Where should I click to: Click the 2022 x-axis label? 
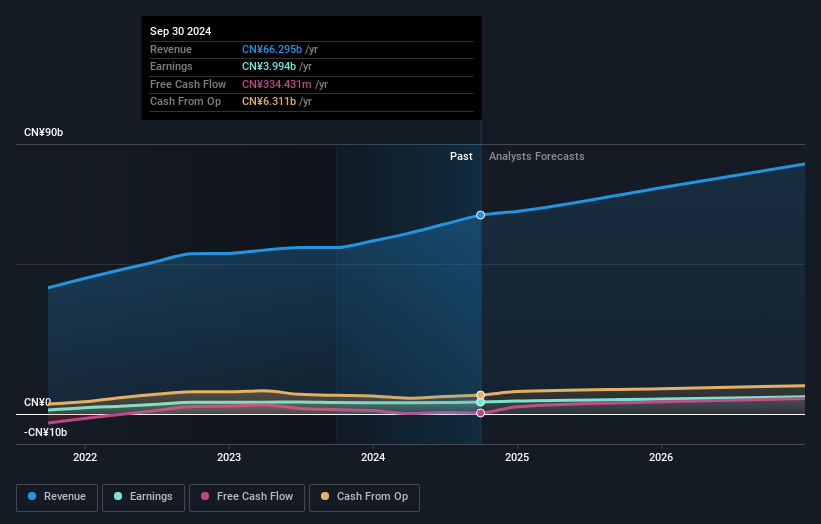(x=85, y=457)
